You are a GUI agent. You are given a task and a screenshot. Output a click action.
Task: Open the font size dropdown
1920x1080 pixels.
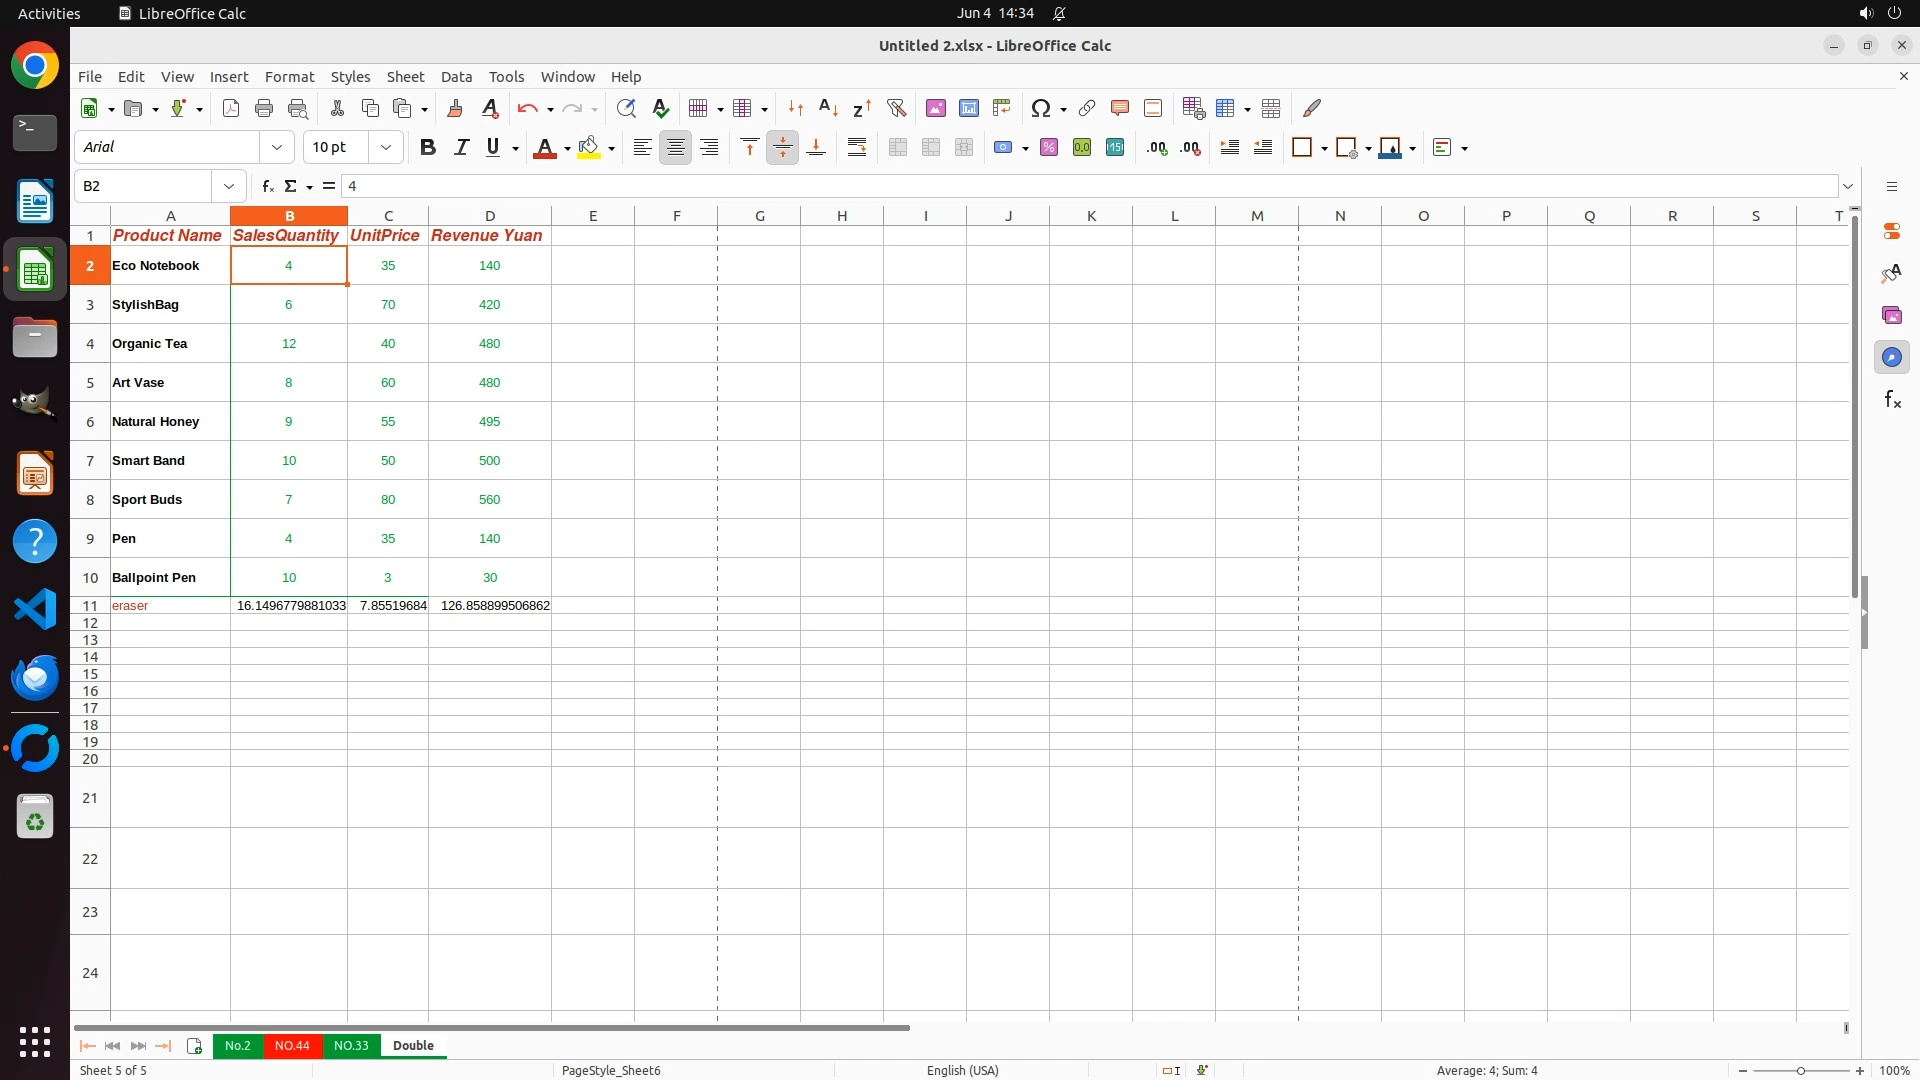click(386, 147)
